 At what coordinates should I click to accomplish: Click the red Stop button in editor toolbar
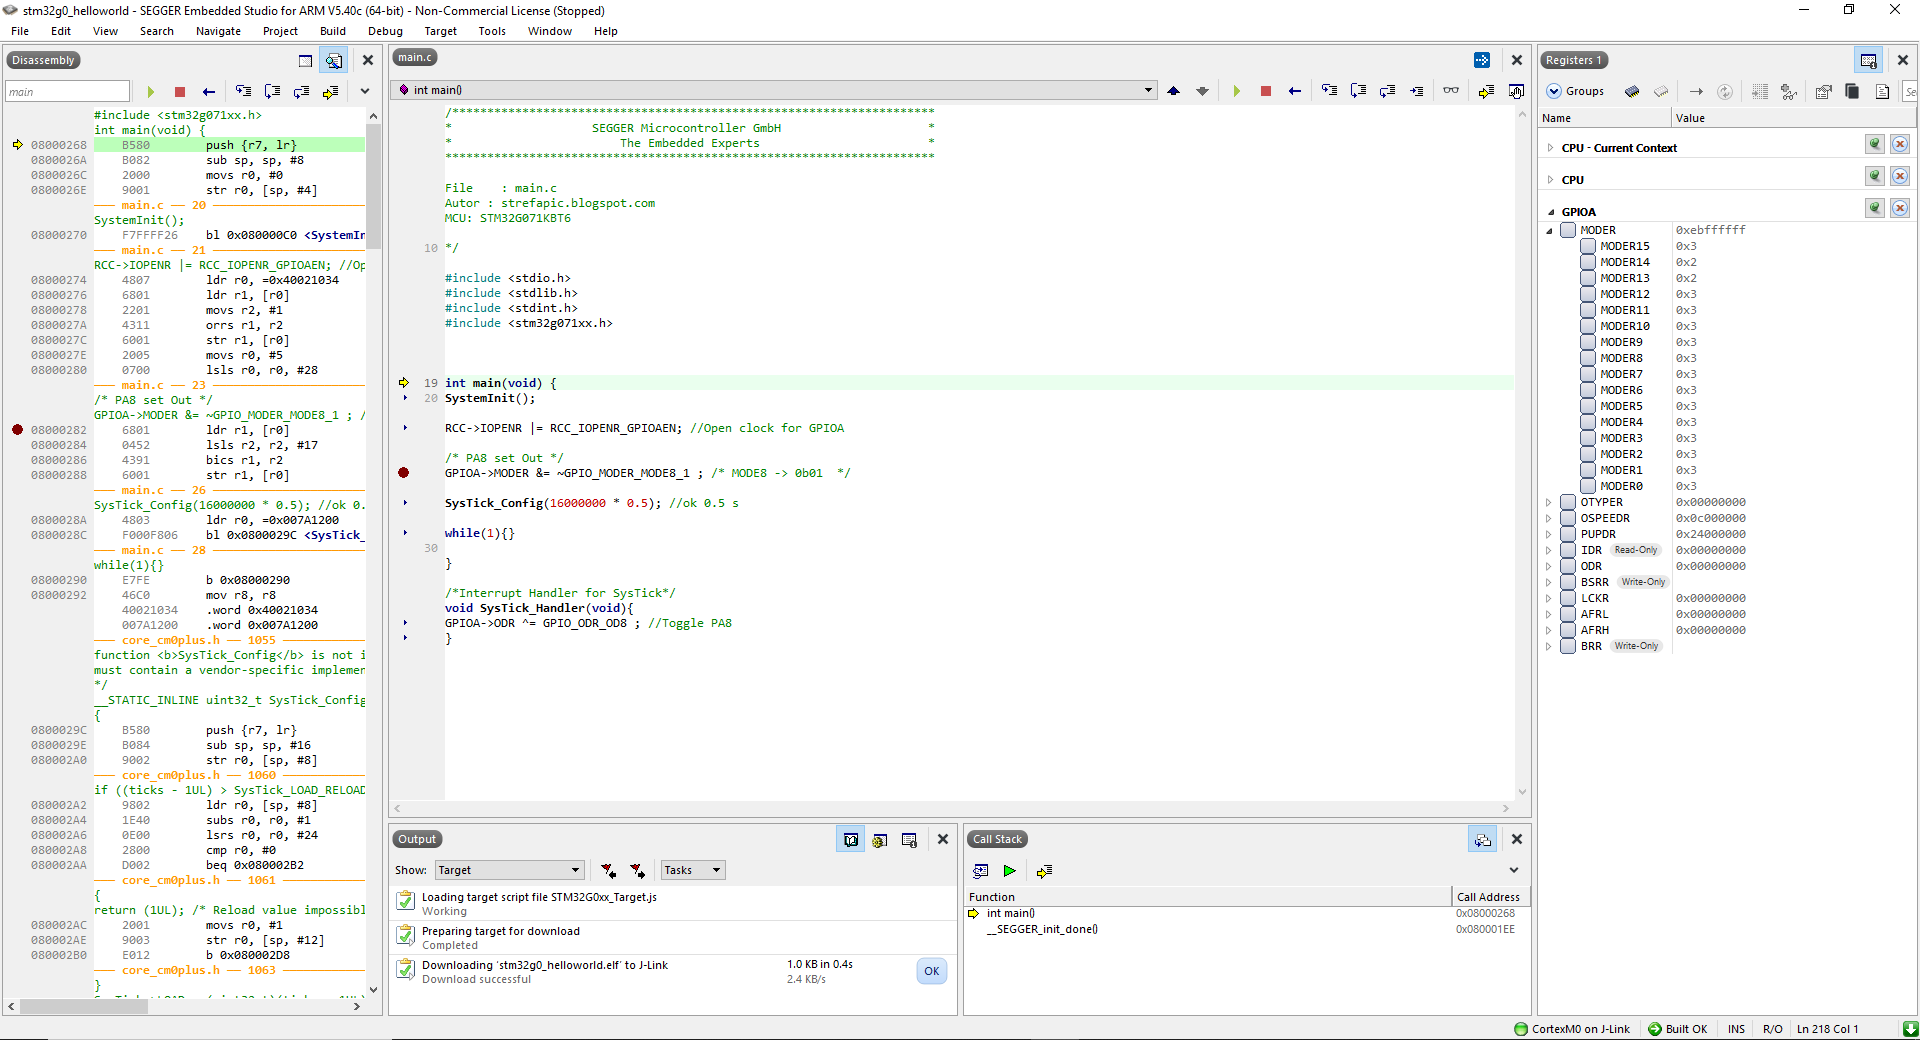click(1266, 91)
